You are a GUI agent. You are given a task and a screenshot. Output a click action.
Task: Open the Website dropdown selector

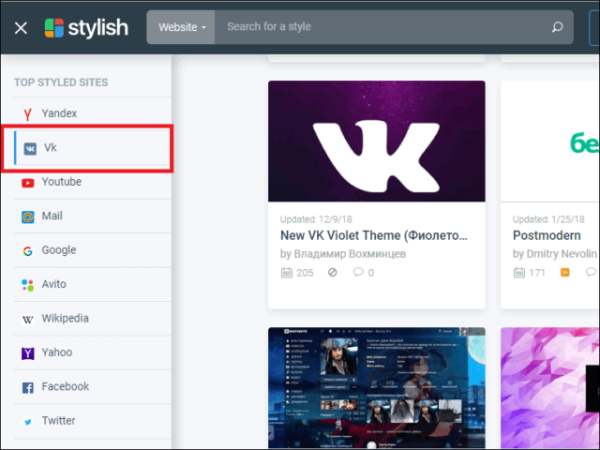181,27
